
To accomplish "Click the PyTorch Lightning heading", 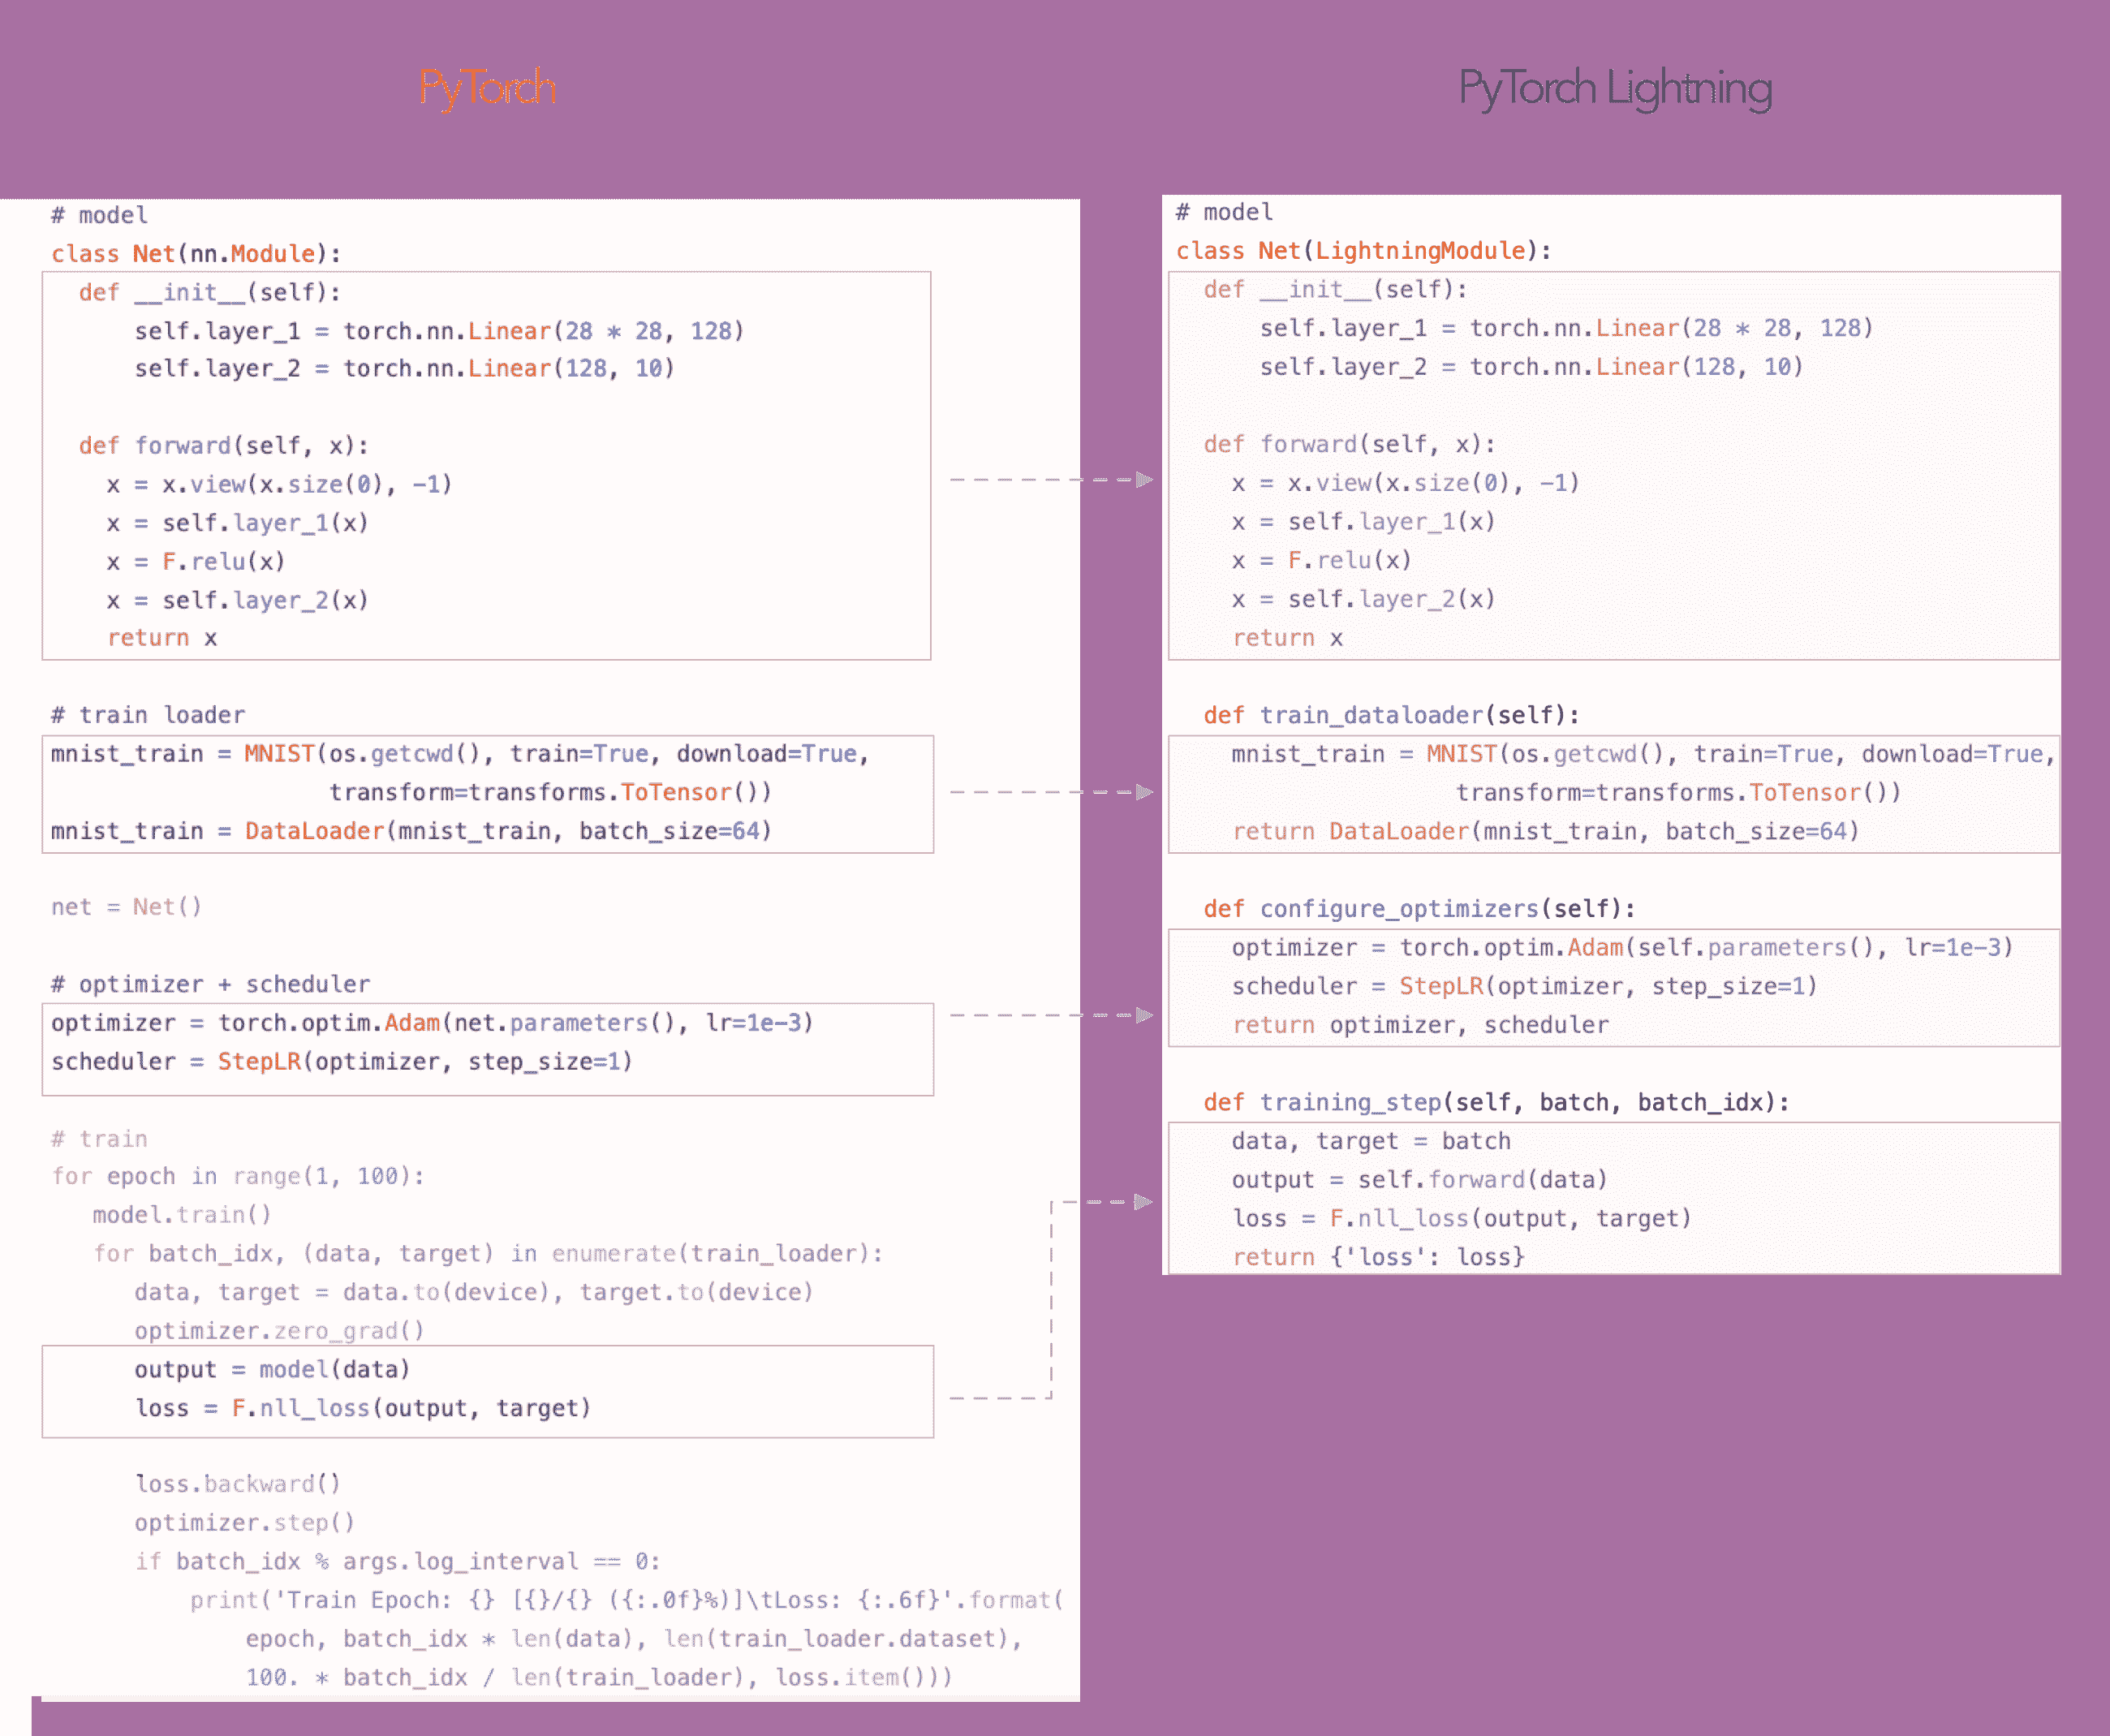I will click(x=1615, y=88).
